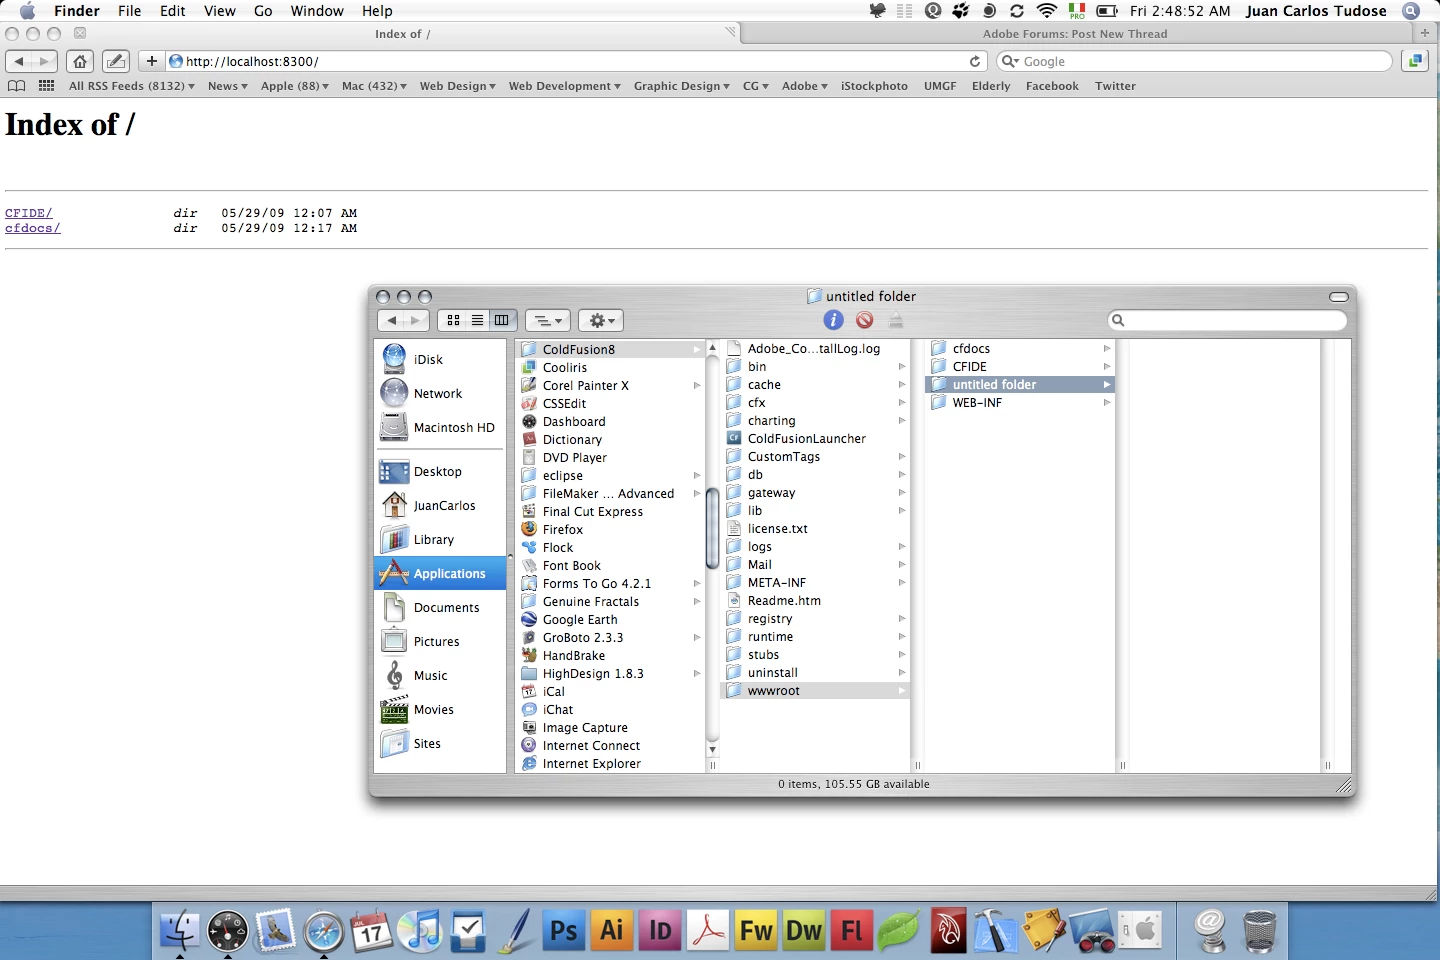Open Fireworks from the Dock

pos(756,931)
